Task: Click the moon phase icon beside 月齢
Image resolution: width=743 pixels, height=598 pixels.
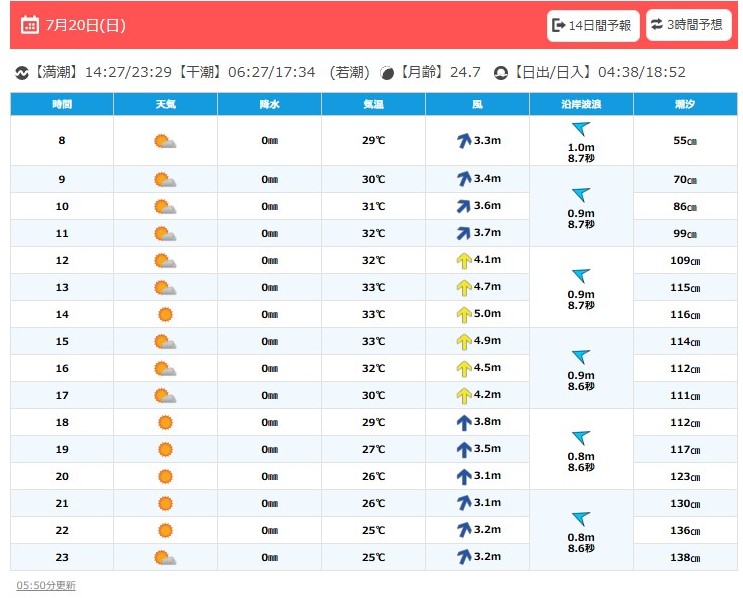Action: tap(387, 73)
